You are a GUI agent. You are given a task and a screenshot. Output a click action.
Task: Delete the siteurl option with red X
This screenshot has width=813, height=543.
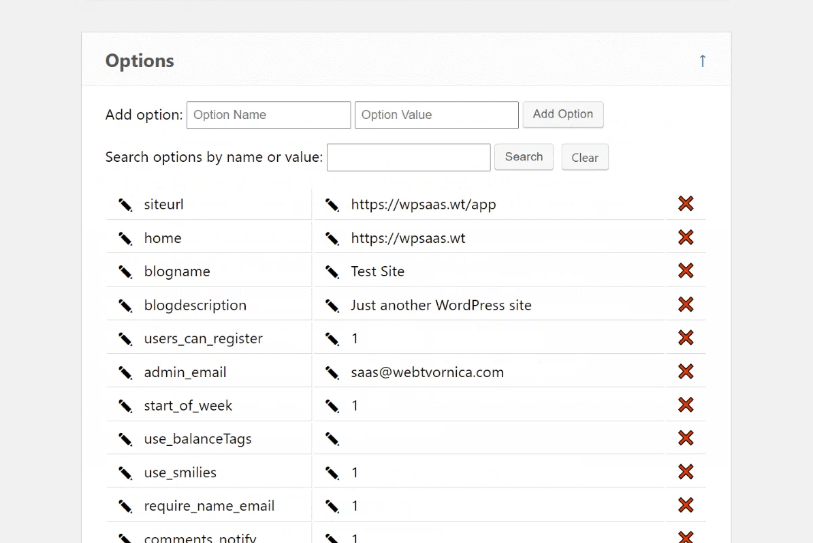686,204
